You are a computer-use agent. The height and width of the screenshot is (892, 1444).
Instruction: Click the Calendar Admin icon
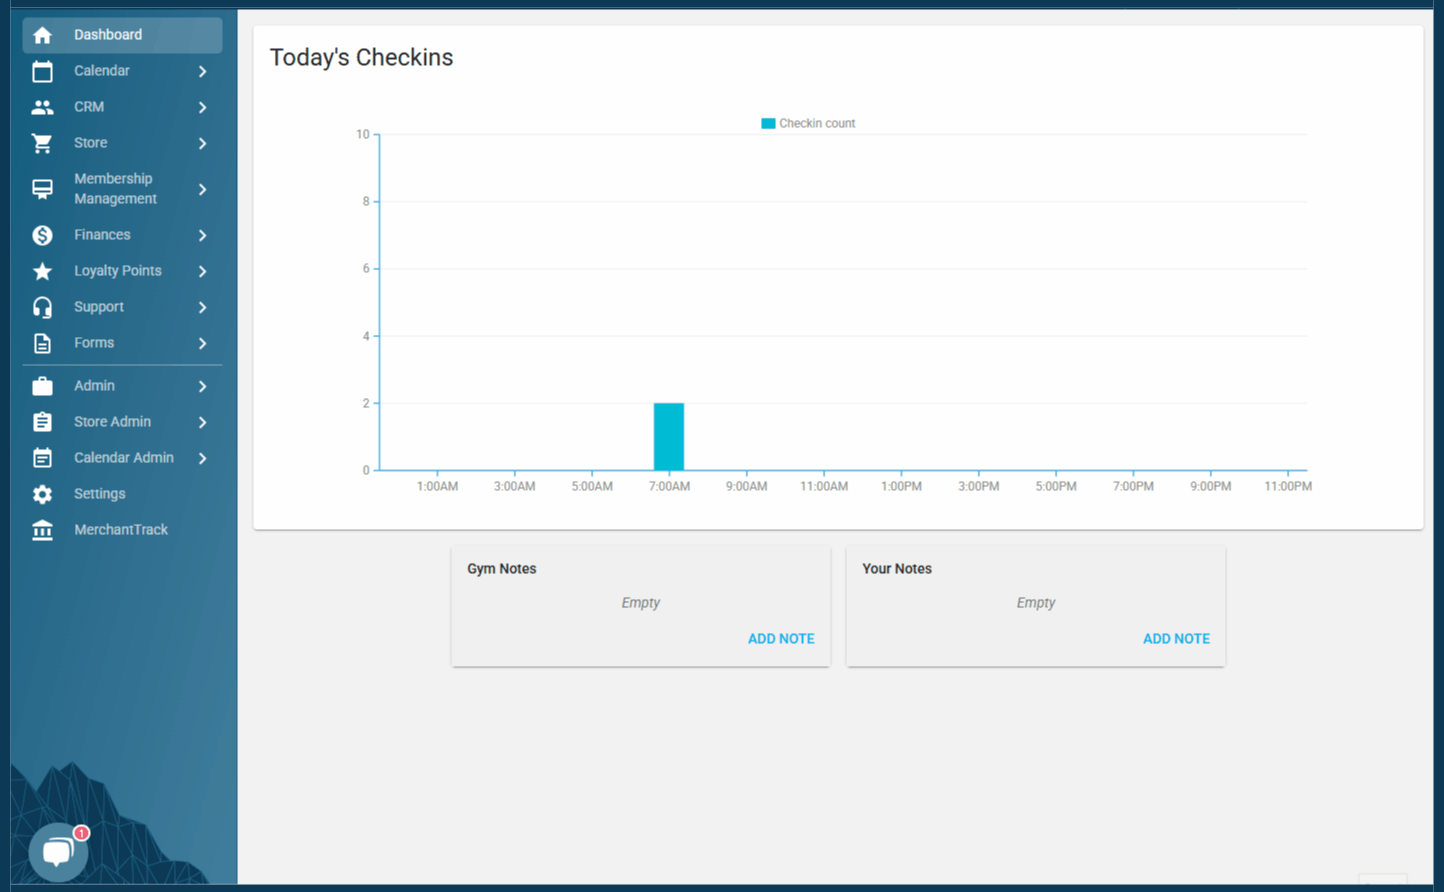coord(42,458)
